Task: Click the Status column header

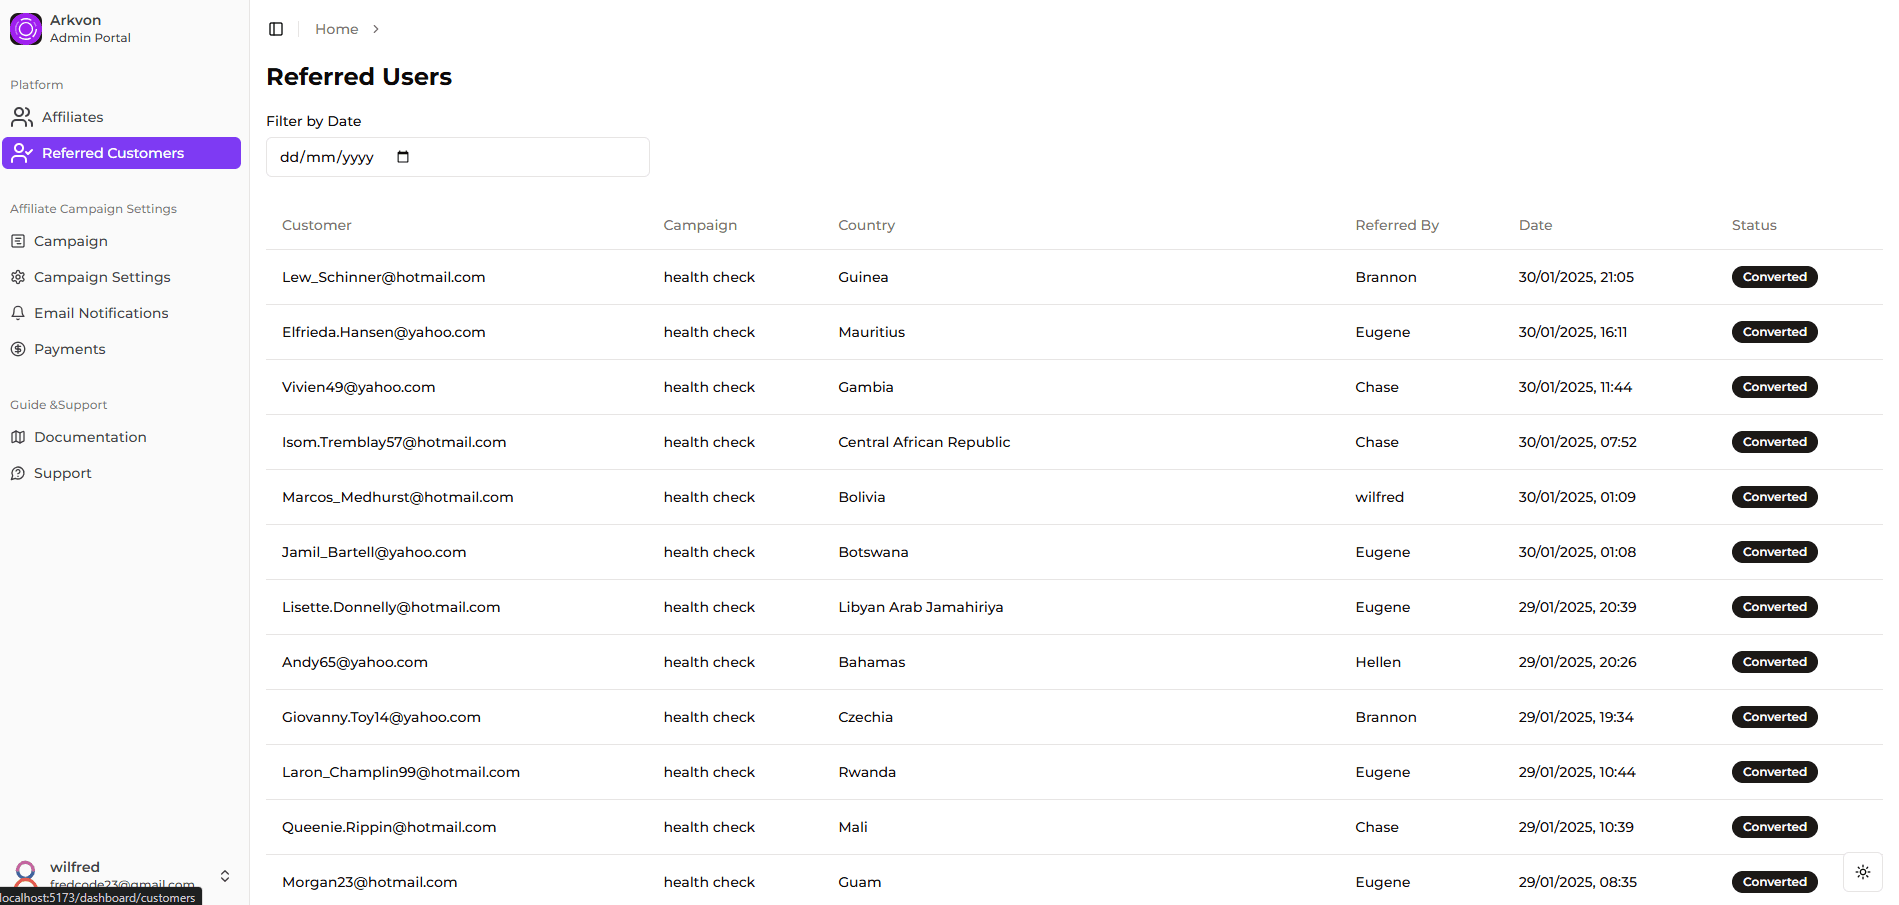Action: (x=1754, y=225)
